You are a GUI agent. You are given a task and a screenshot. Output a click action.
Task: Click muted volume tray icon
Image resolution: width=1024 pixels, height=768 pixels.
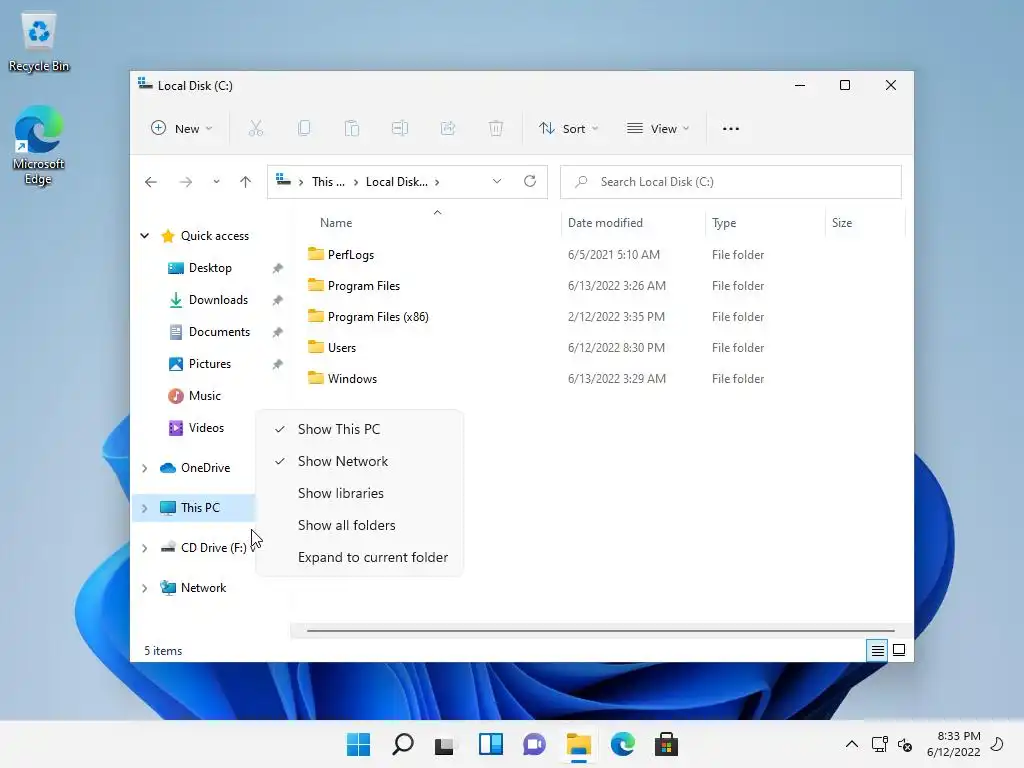tap(904, 744)
